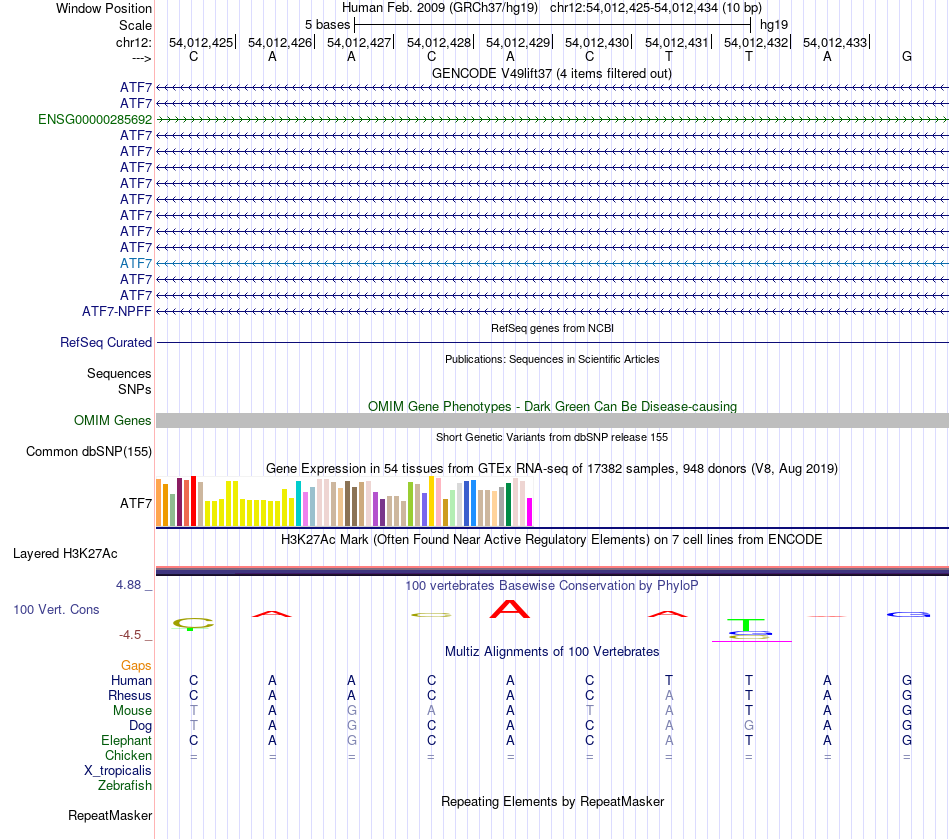Click the Human Feb. 2009 (GRCh37/hg19) header
The width and height of the screenshot is (950, 839).
coord(440,8)
